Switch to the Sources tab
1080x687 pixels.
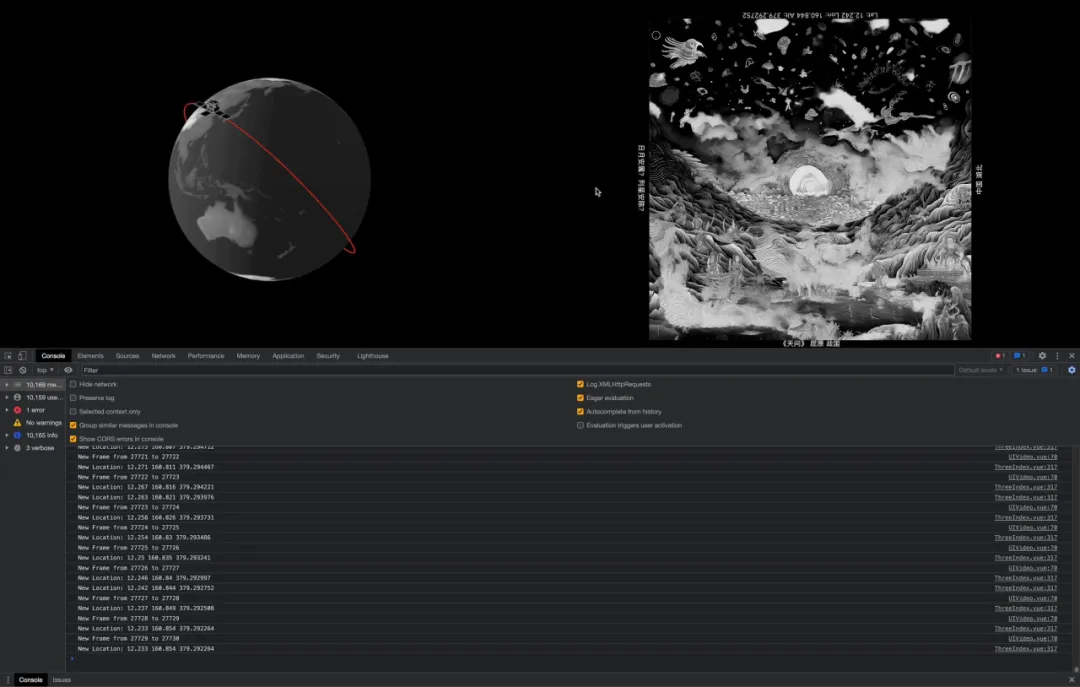click(x=127, y=356)
